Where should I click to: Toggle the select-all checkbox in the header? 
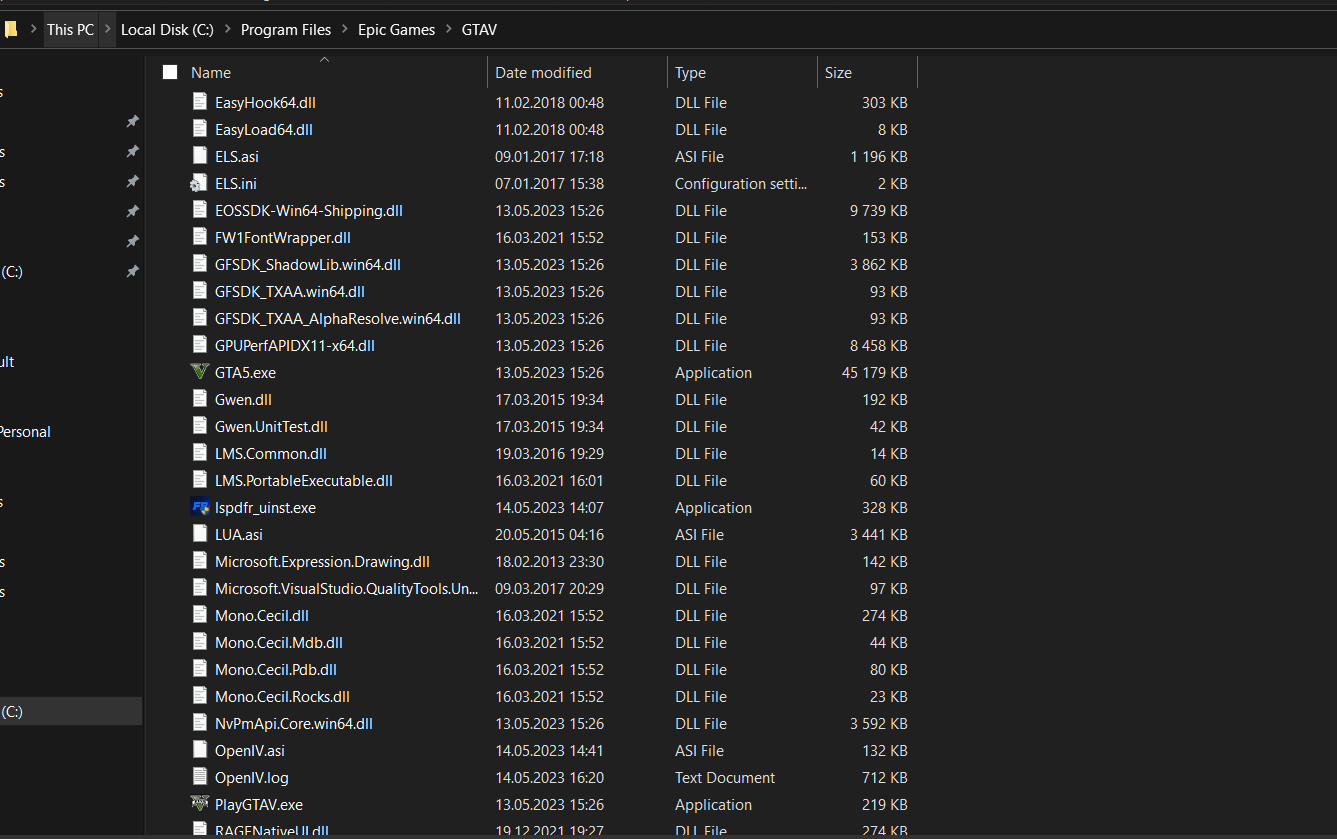(170, 72)
